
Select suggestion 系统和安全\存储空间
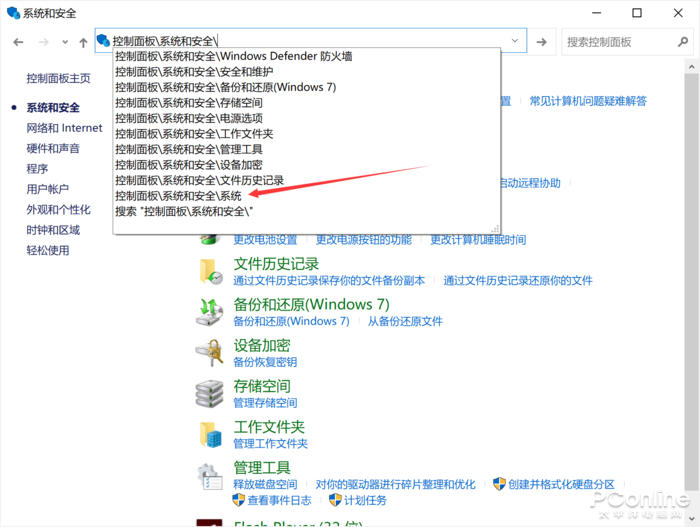point(307,103)
